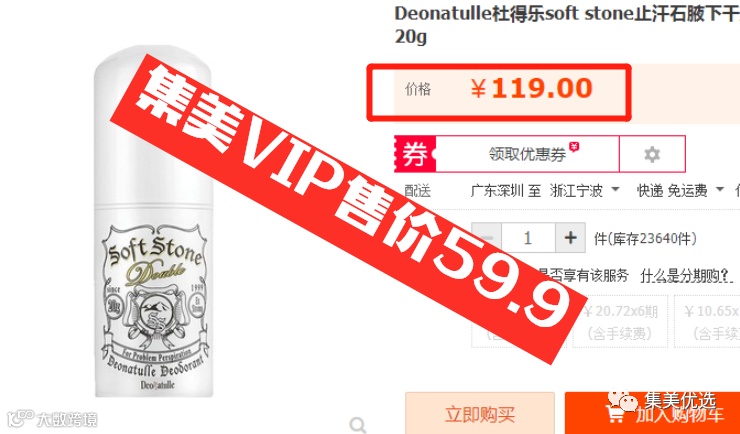
Task: Click the red 券 coupon badge
Action: [x=414, y=154]
